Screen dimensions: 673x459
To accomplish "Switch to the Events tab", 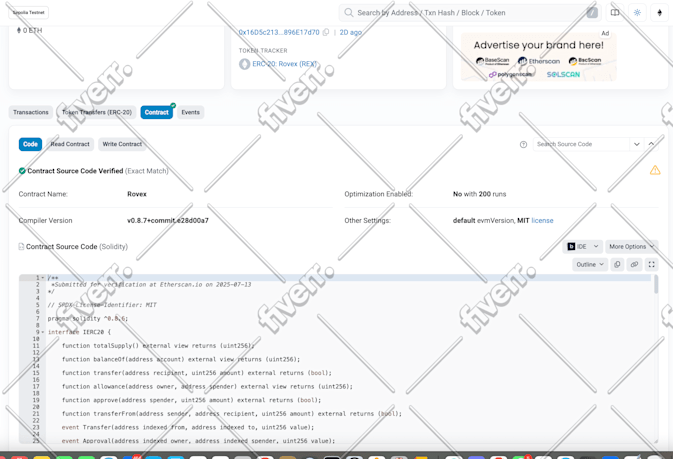I will [191, 112].
